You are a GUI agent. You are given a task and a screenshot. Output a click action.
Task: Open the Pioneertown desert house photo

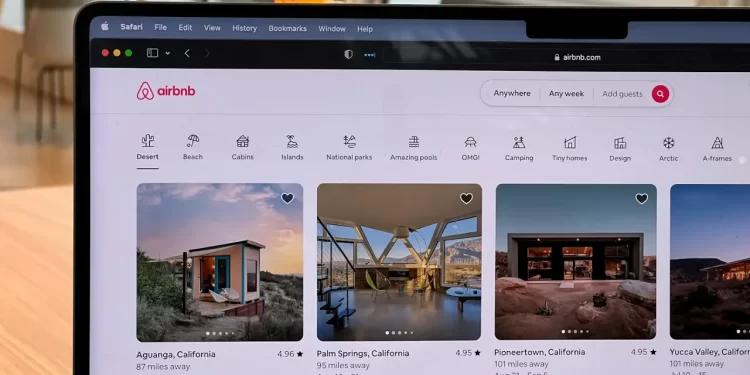pos(576,262)
